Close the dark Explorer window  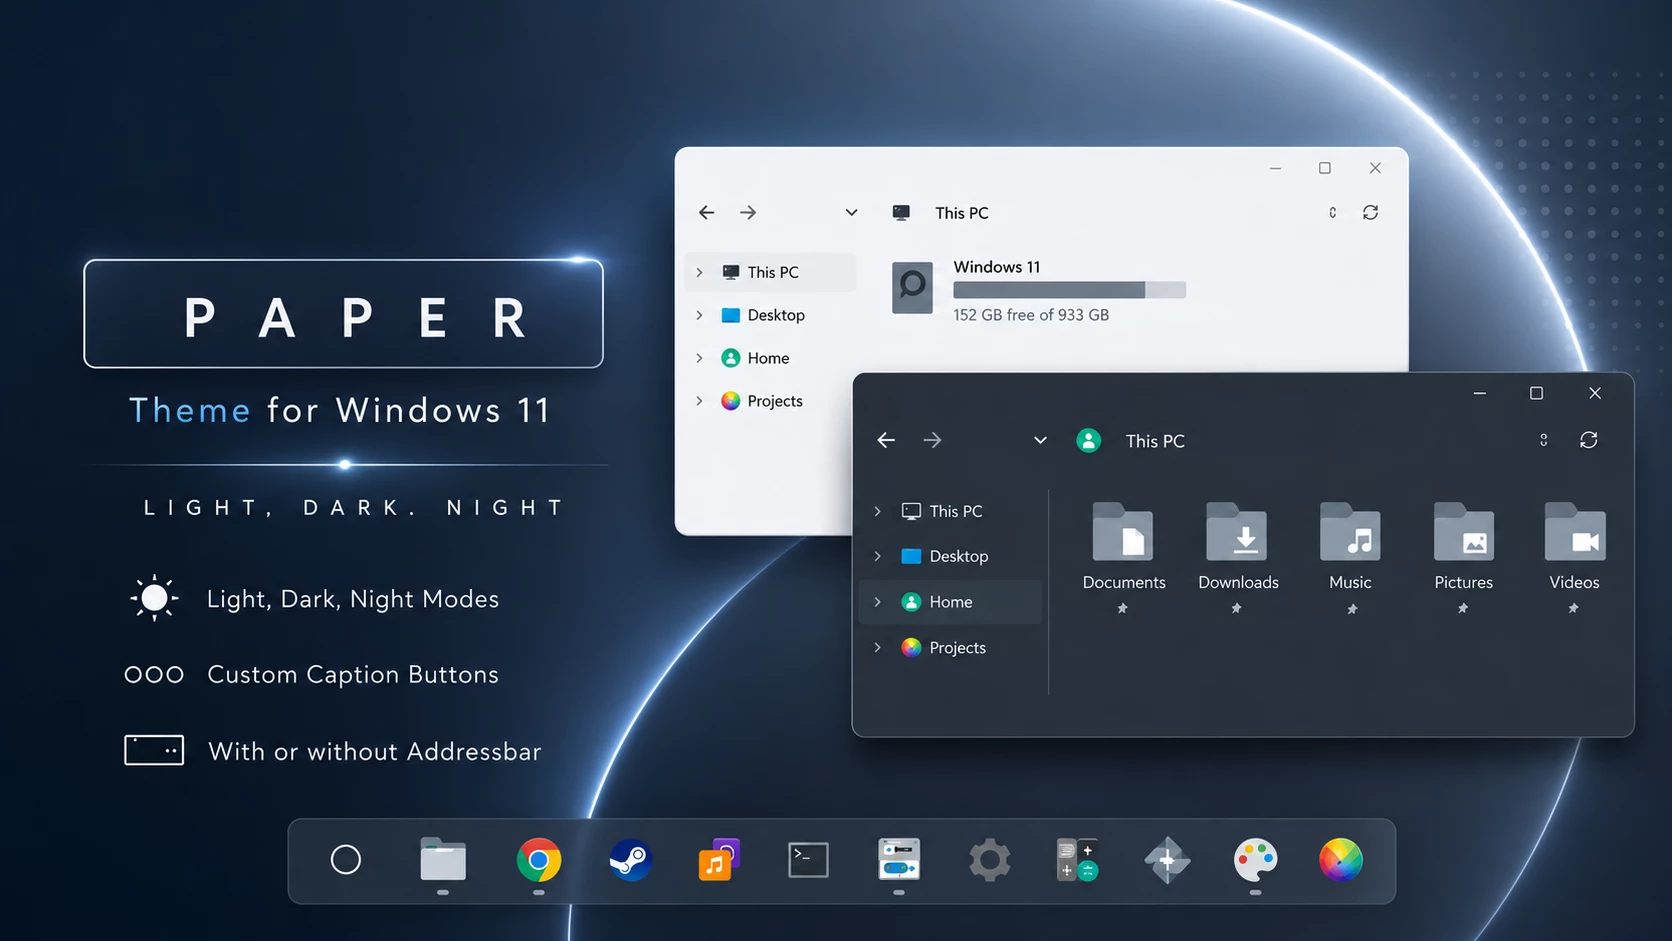[x=1595, y=393]
